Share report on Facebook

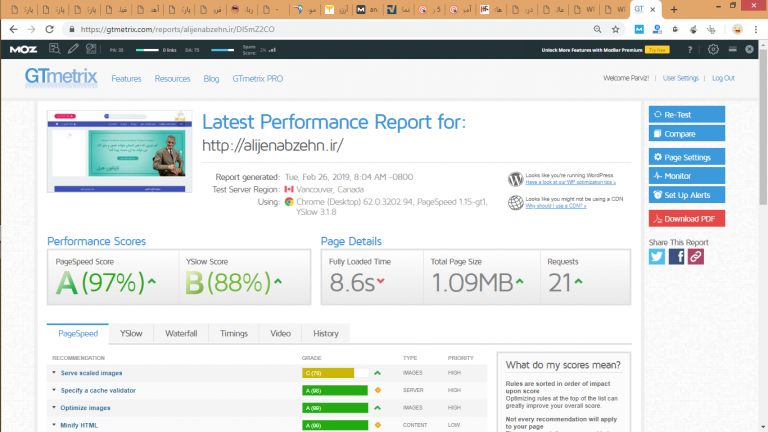[x=676, y=257]
